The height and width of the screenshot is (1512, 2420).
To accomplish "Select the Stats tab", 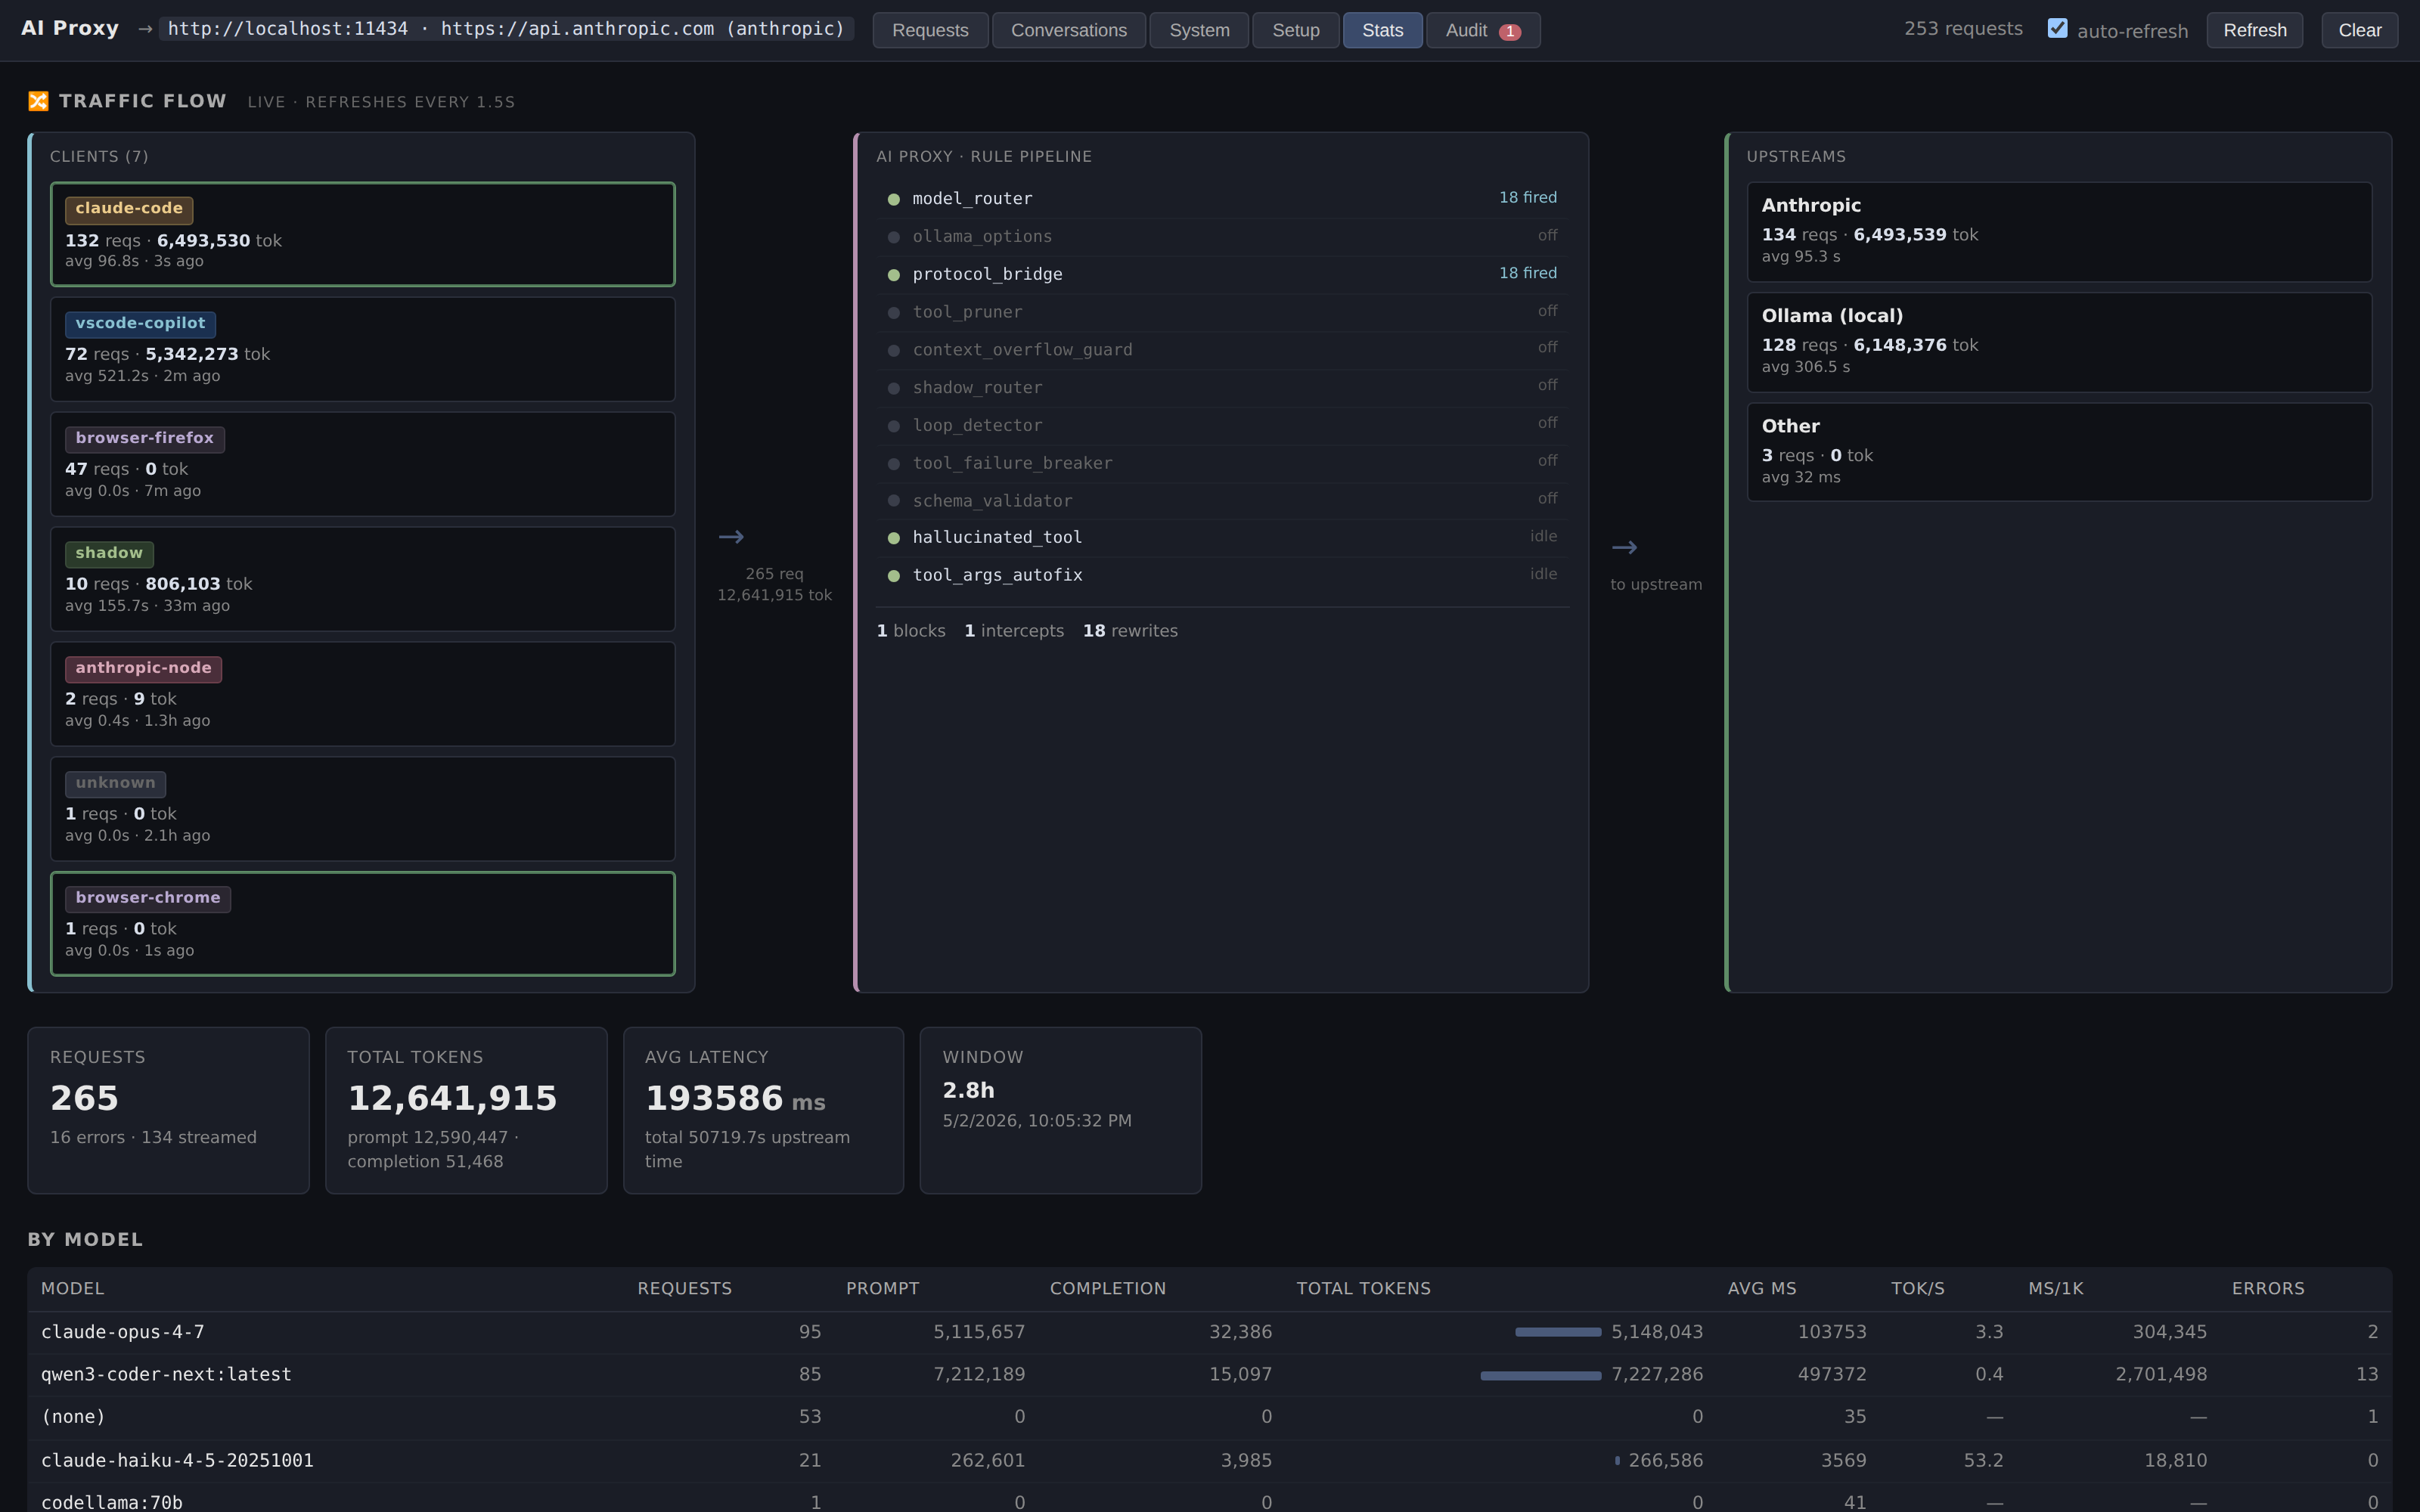I will (1382, 30).
